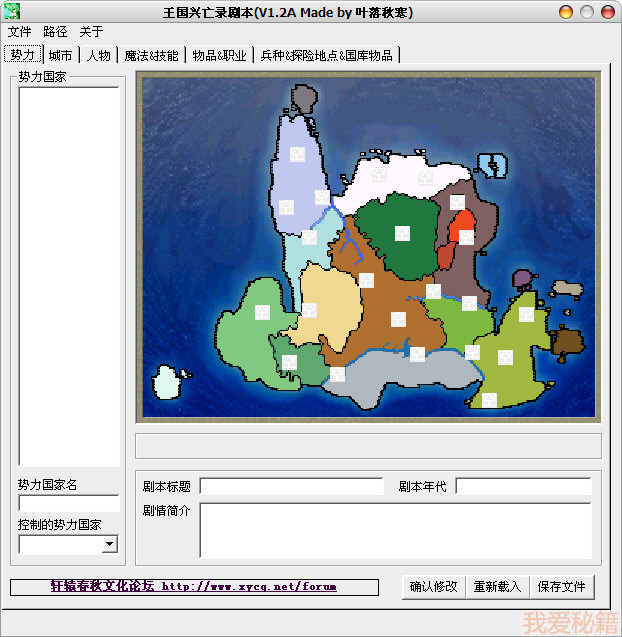The image size is (622, 637).
Task: Select the city marker in the light cyan territory
Action: point(309,237)
